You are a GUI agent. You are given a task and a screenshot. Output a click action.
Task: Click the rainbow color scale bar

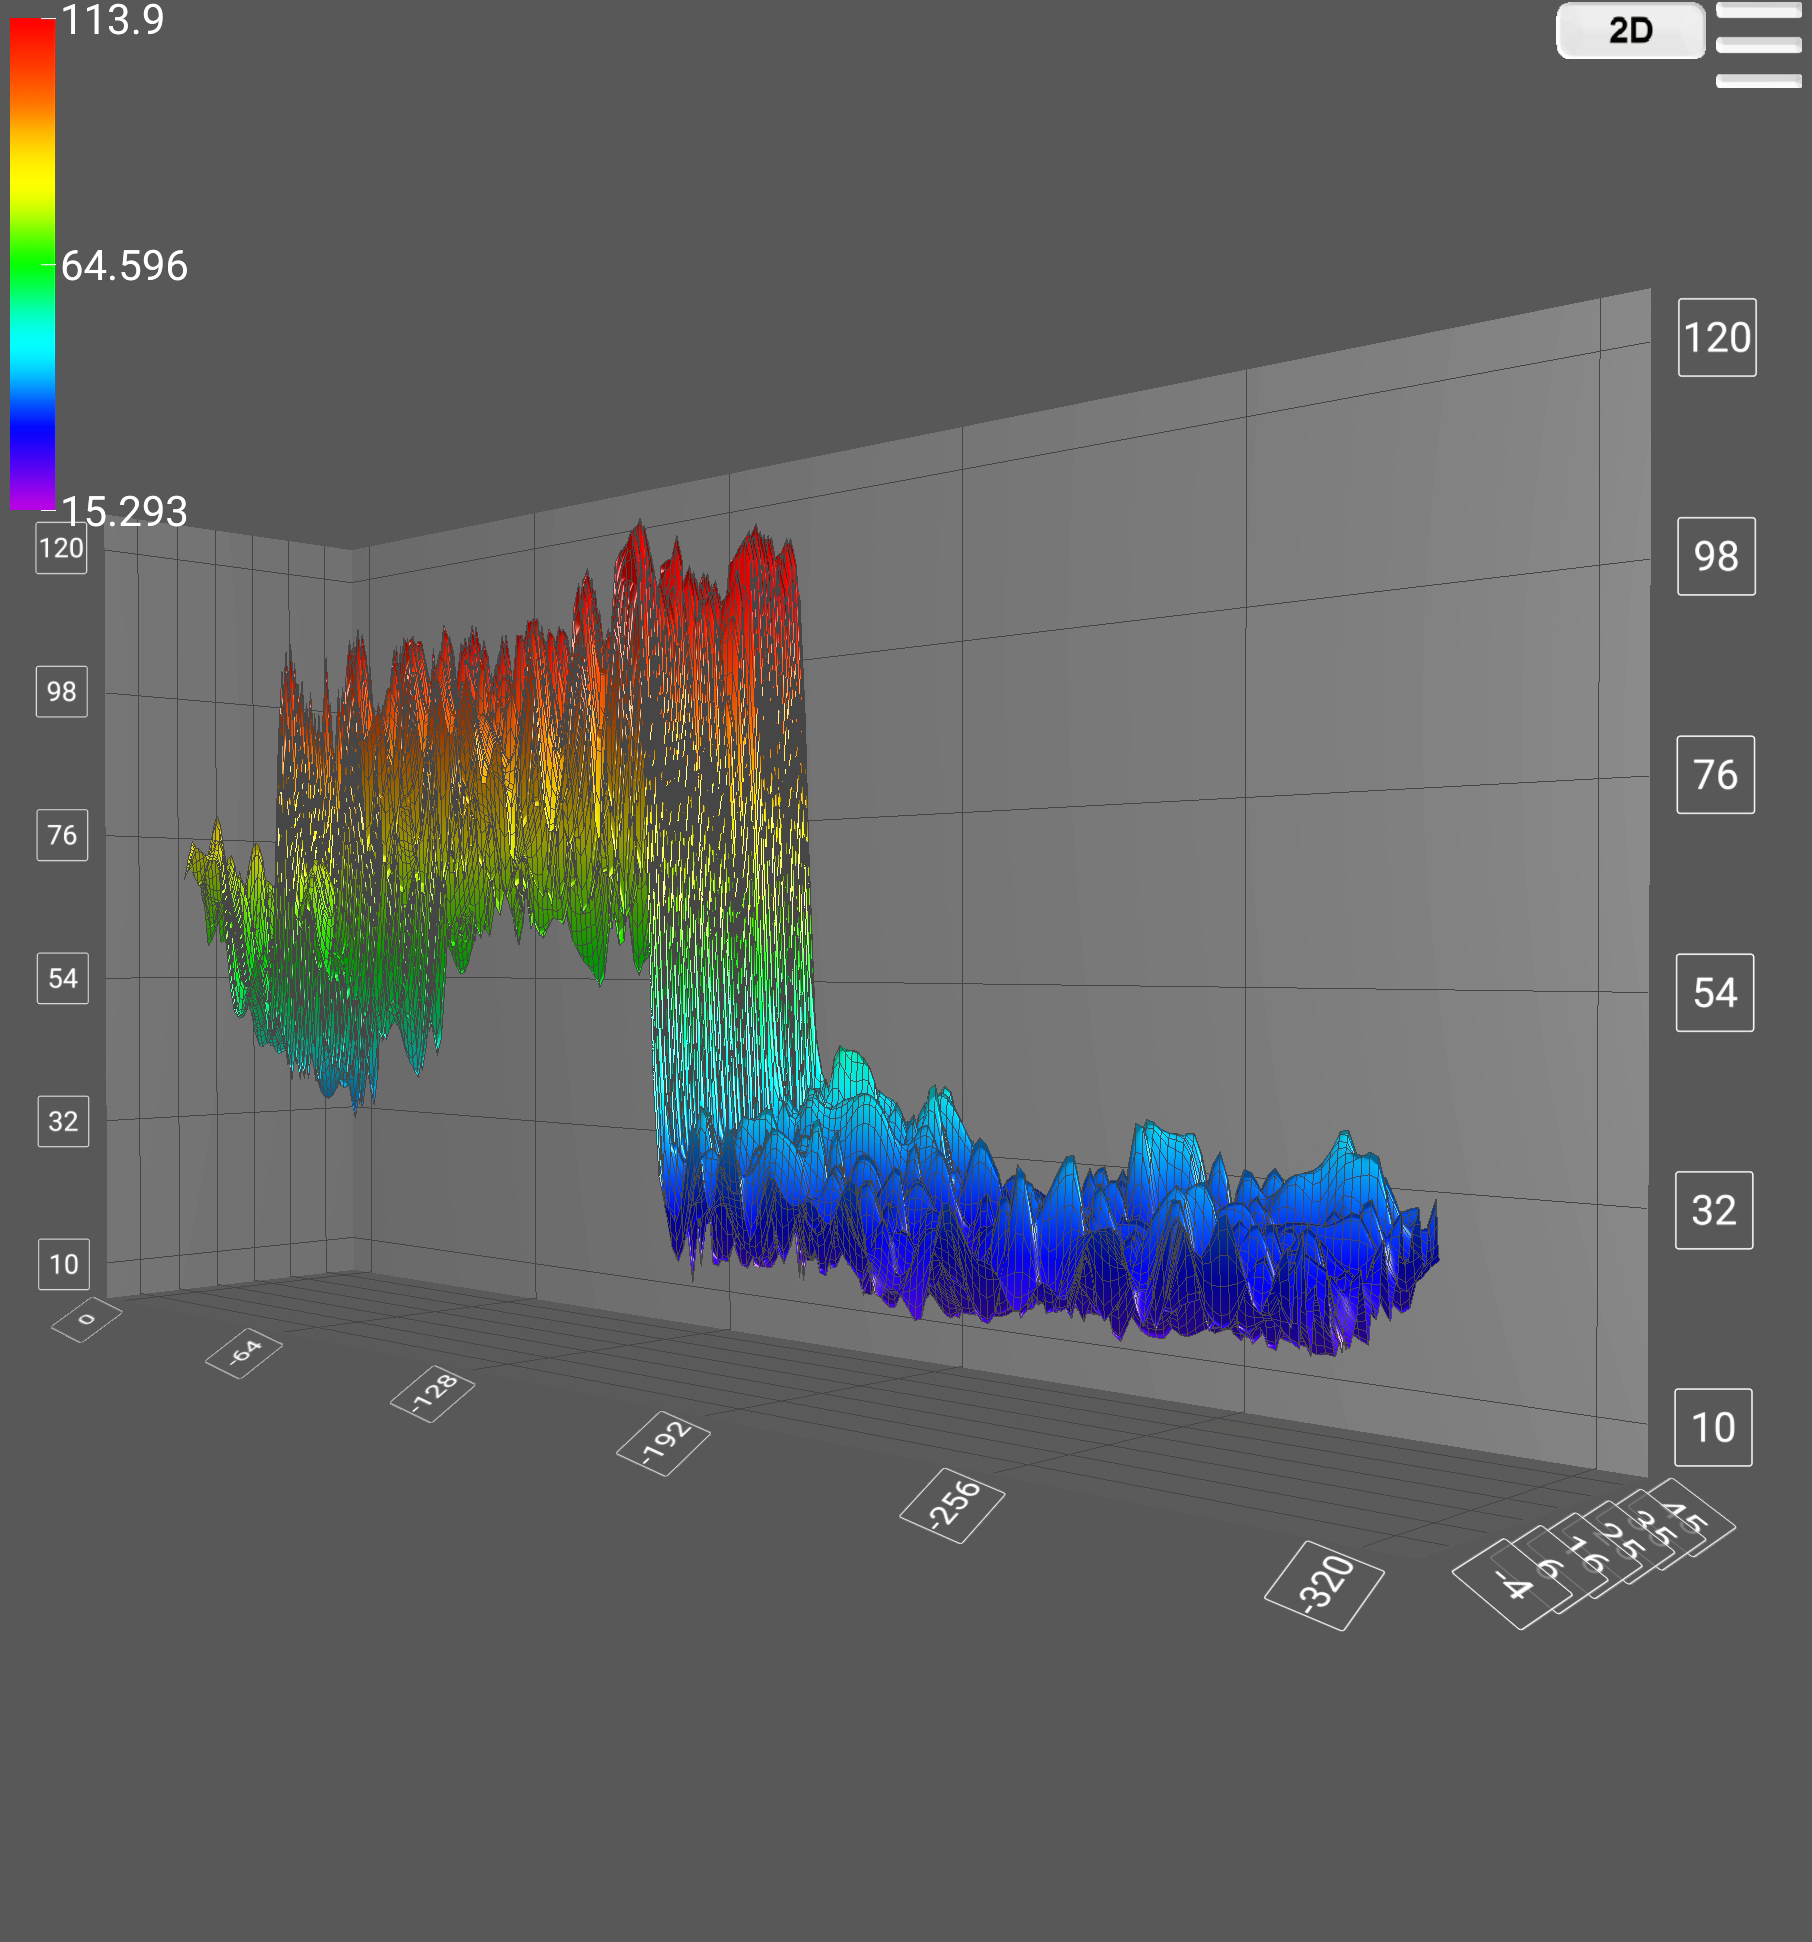point(32,264)
